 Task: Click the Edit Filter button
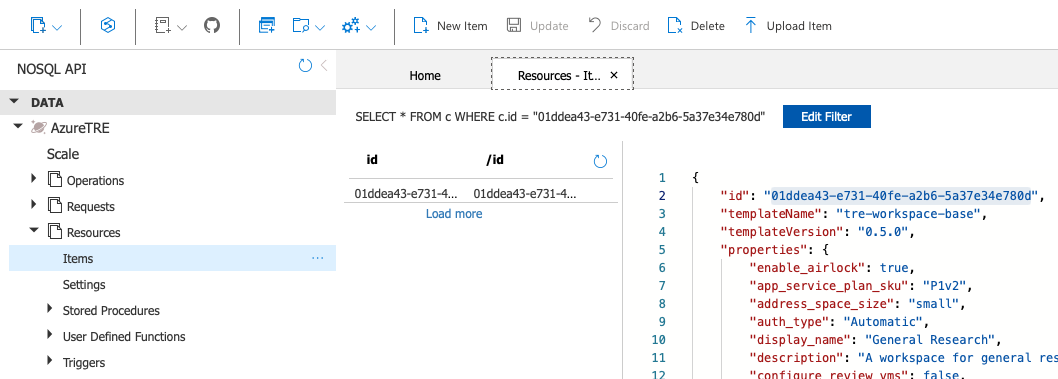click(827, 116)
